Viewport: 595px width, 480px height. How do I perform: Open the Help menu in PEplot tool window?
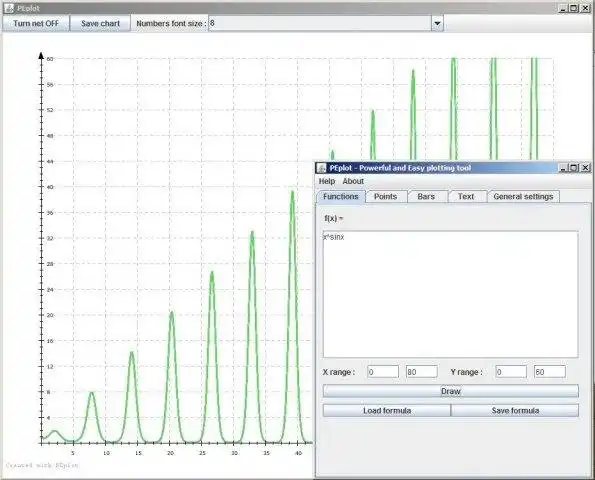(327, 181)
